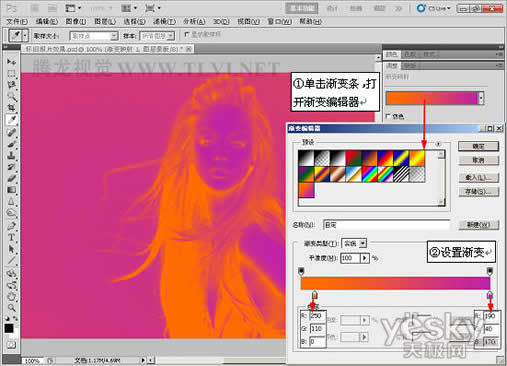Enable the 显示取样环 sampling ring checkbox
This screenshot has width=507, height=366.
[187, 34]
